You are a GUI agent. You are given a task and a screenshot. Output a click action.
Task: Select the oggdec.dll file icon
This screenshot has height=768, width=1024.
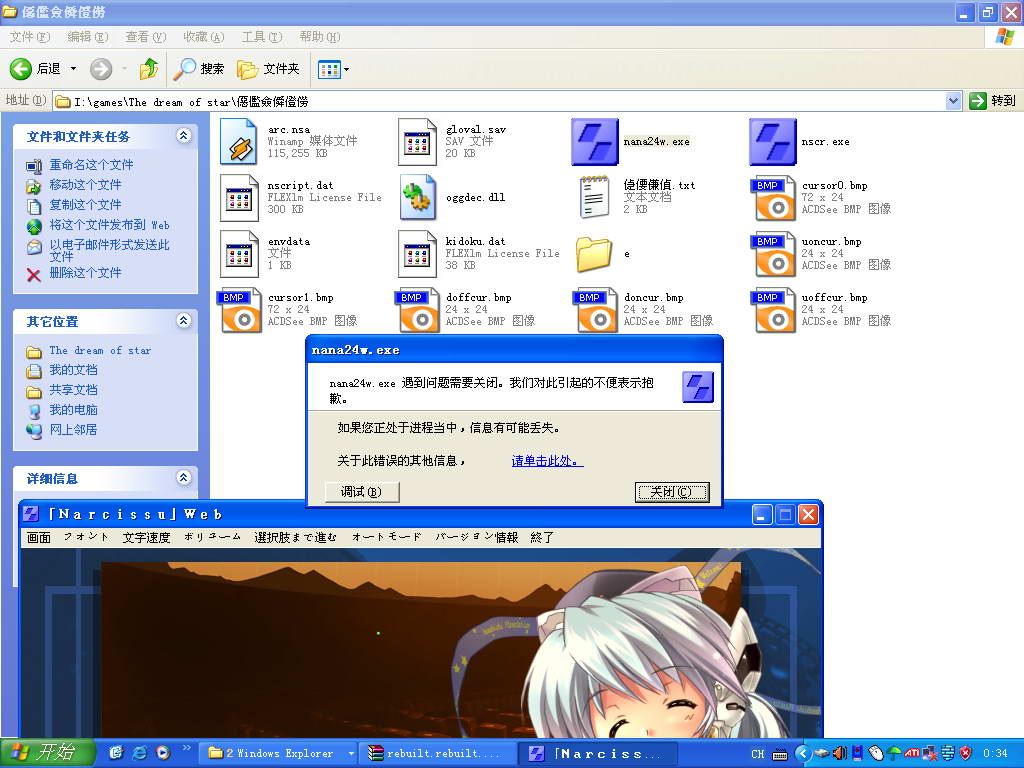(417, 198)
